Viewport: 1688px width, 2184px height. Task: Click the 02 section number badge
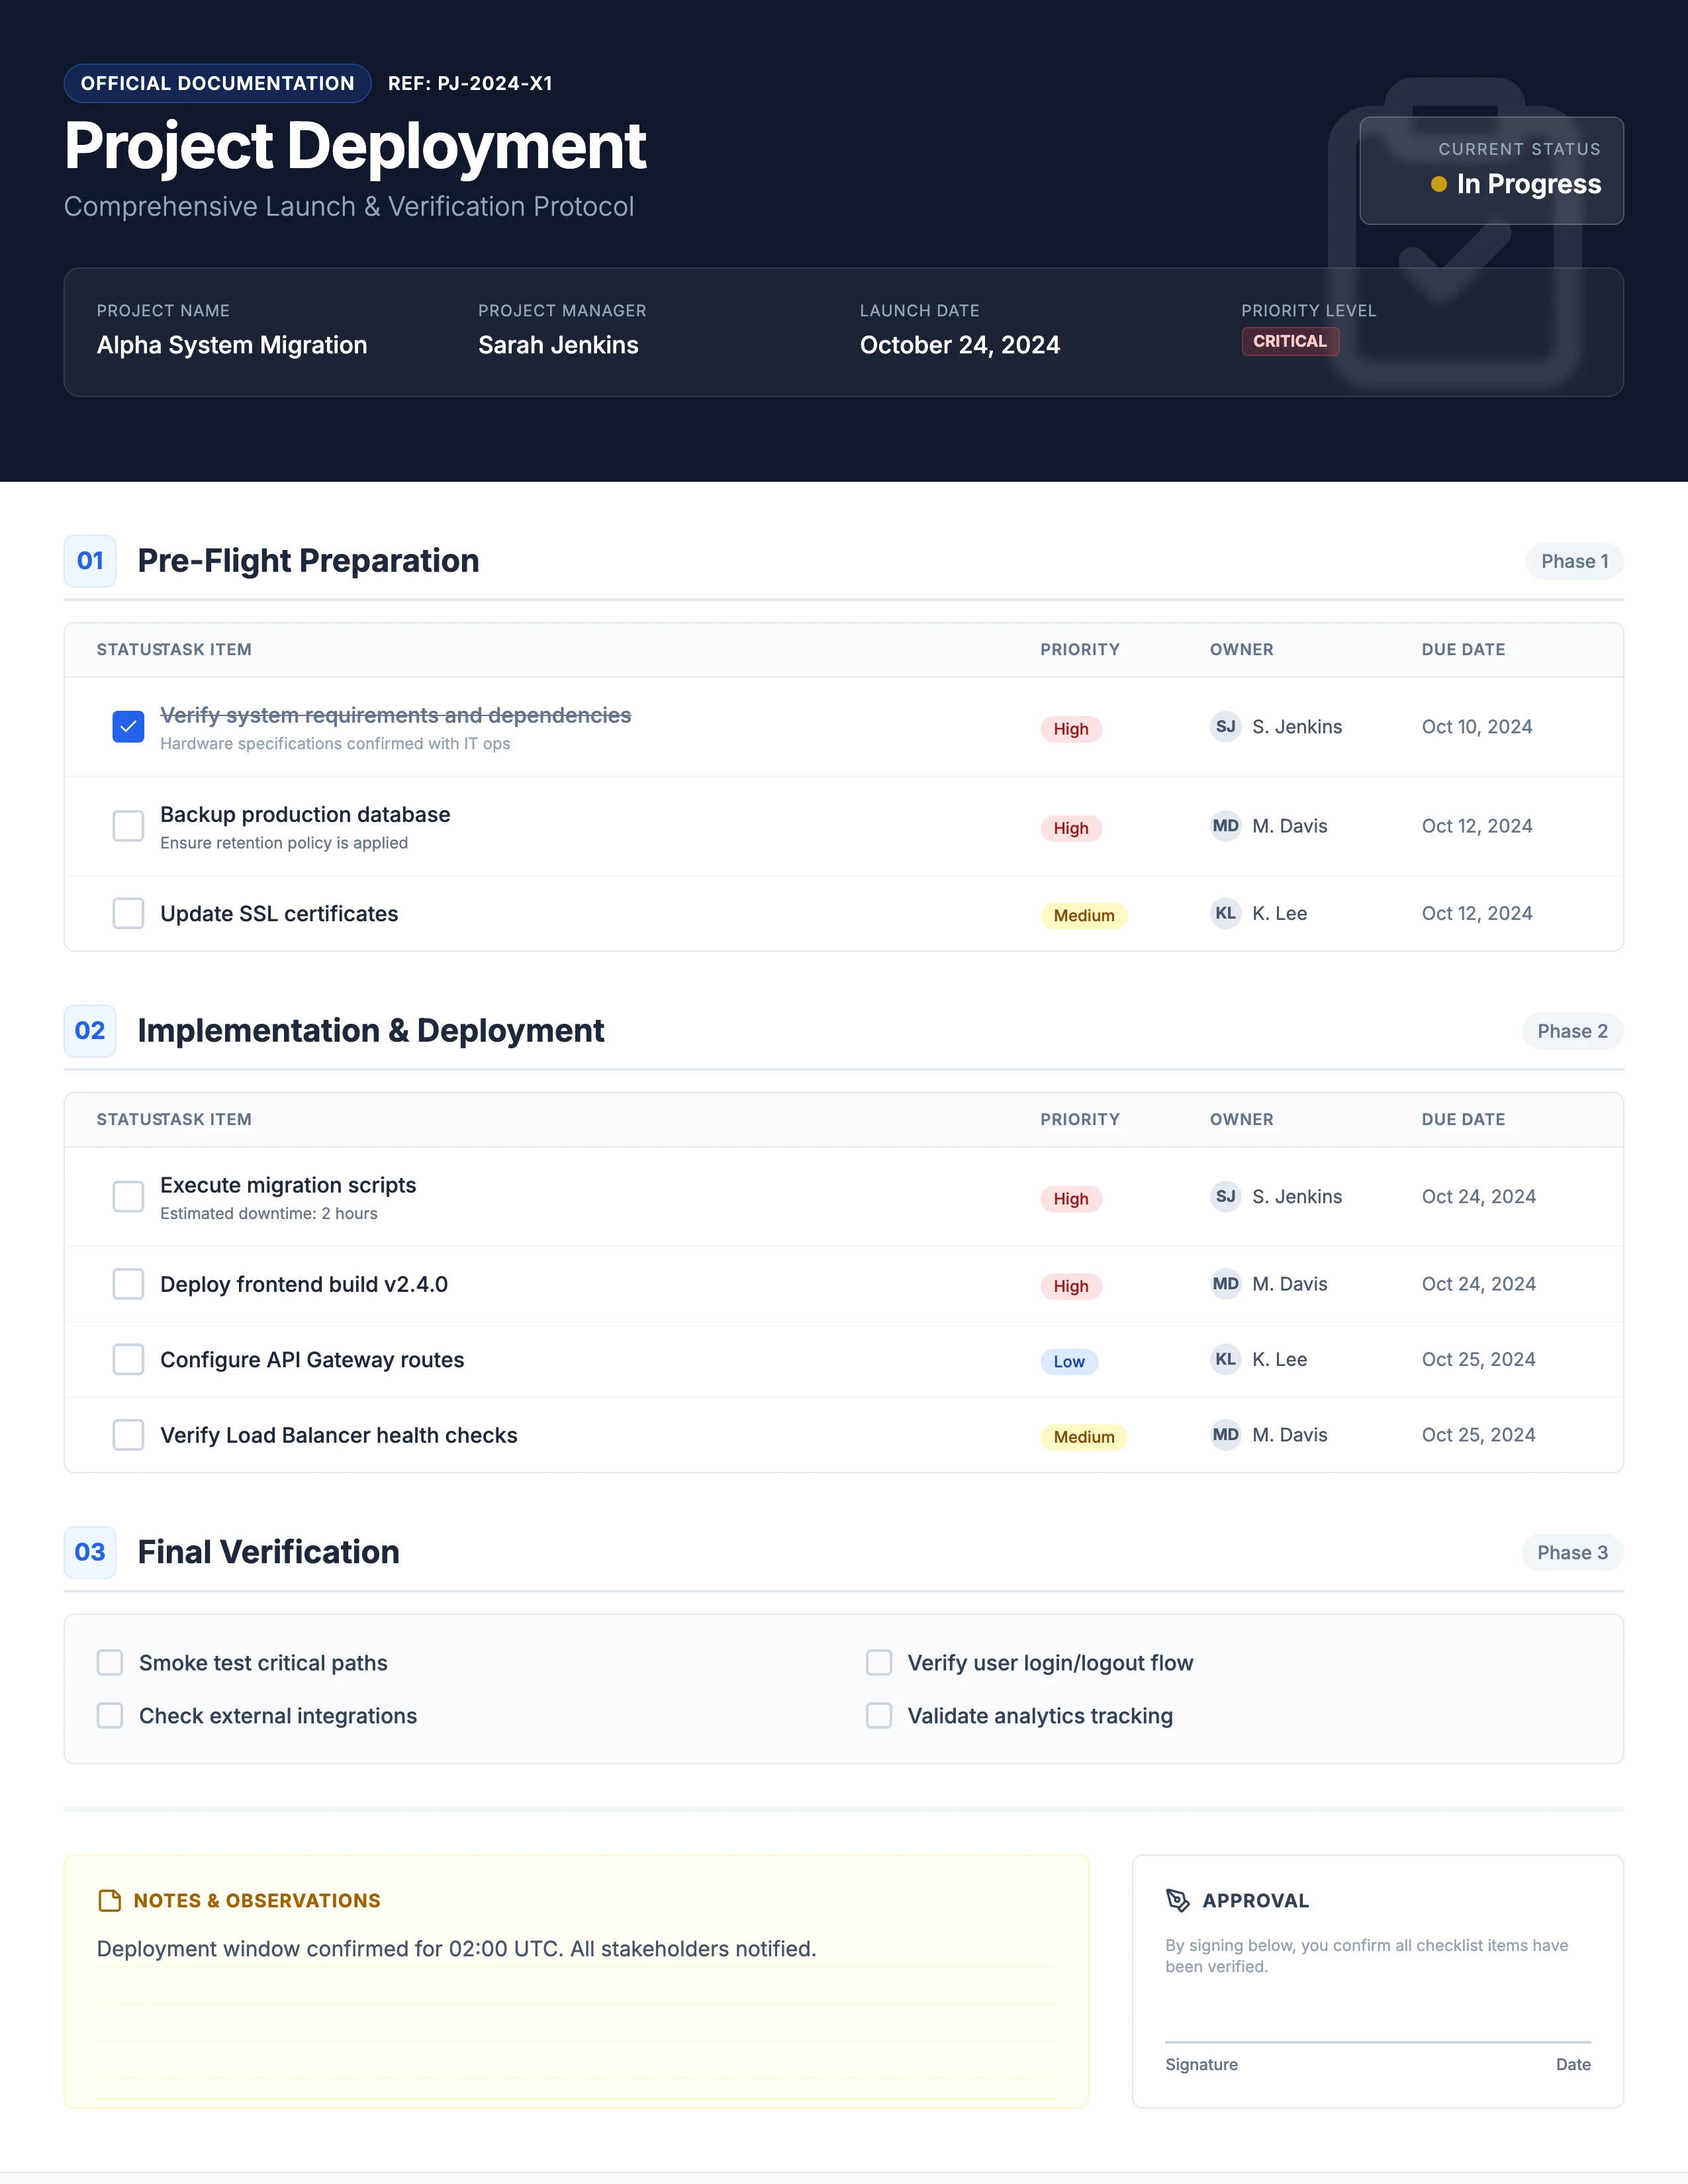coord(90,1031)
